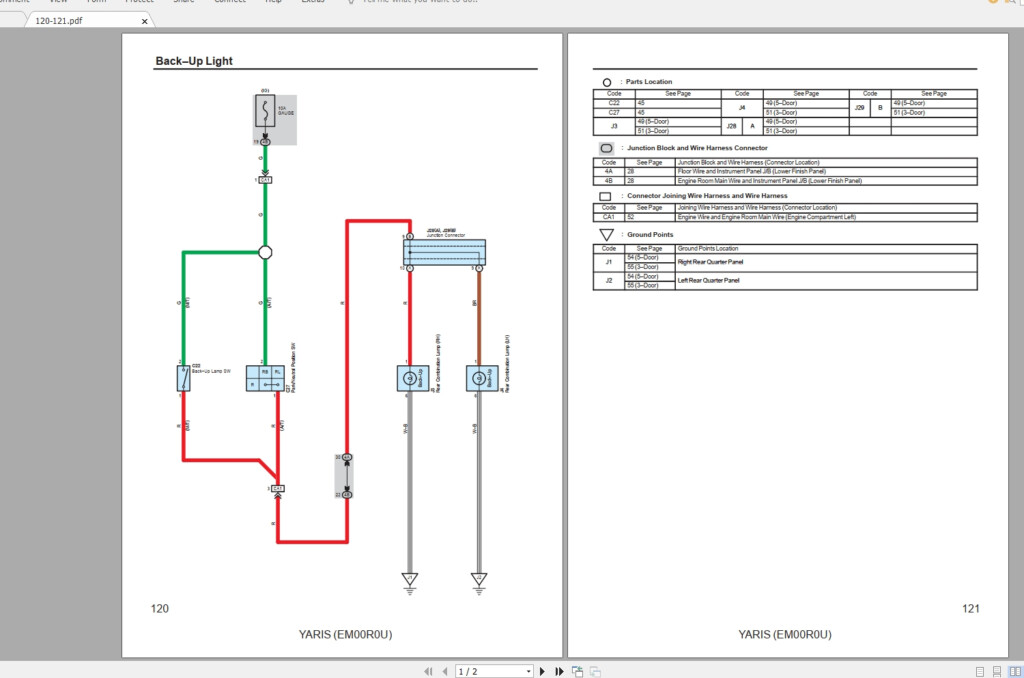Jump to the last page with the double-right arrow
The image size is (1024, 678).
pyautogui.click(x=559, y=671)
